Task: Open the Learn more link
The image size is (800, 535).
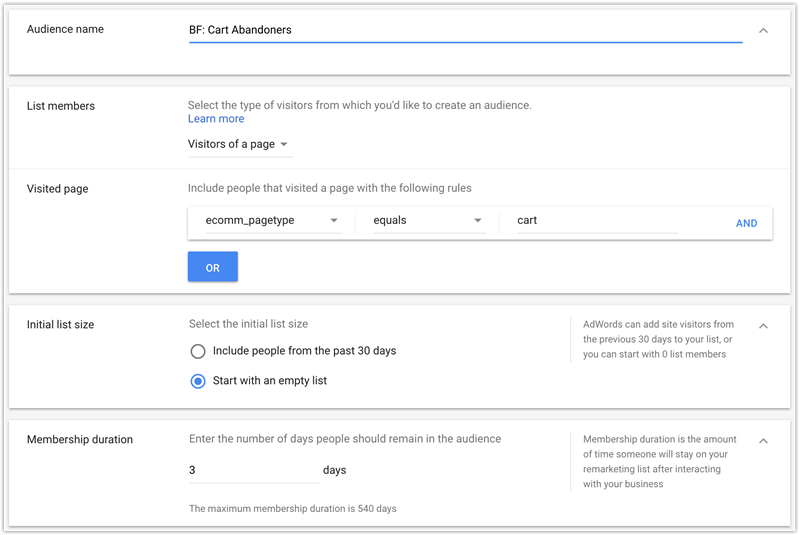Action: point(216,119)
